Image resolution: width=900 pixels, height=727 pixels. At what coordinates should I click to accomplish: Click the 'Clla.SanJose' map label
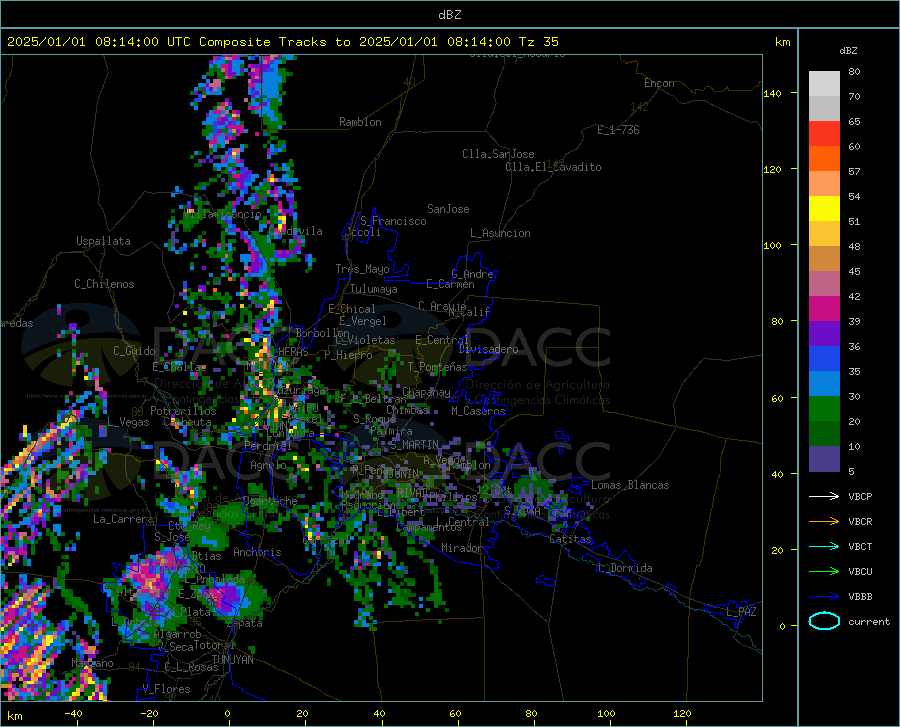498,154
